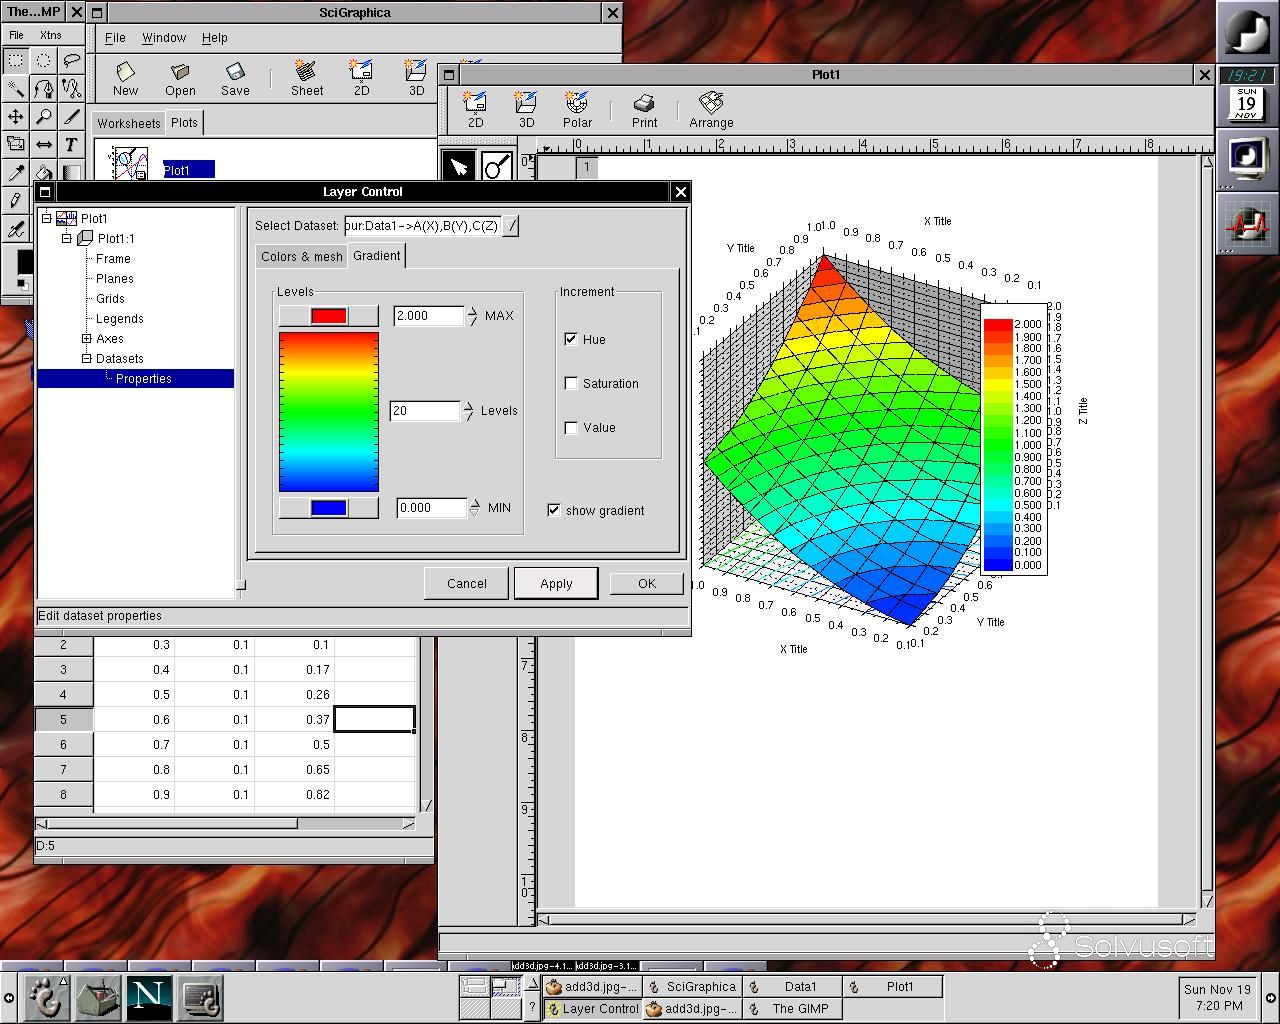Screen dimensions: 1280x1024
Task: Click Polar plot icon in Plot1 window
Action: 577,110
